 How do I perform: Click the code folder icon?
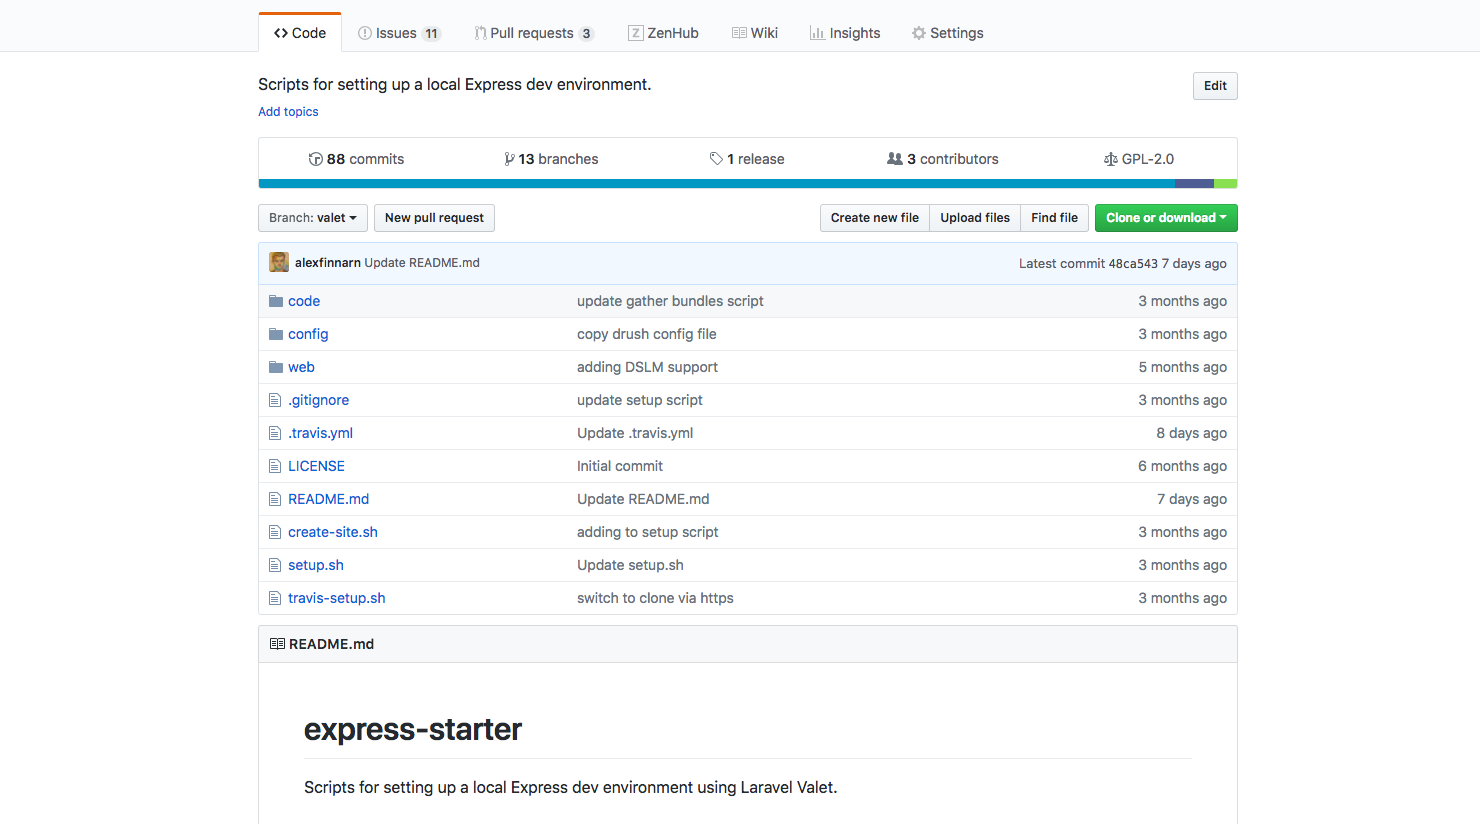[x=276, y=301]
